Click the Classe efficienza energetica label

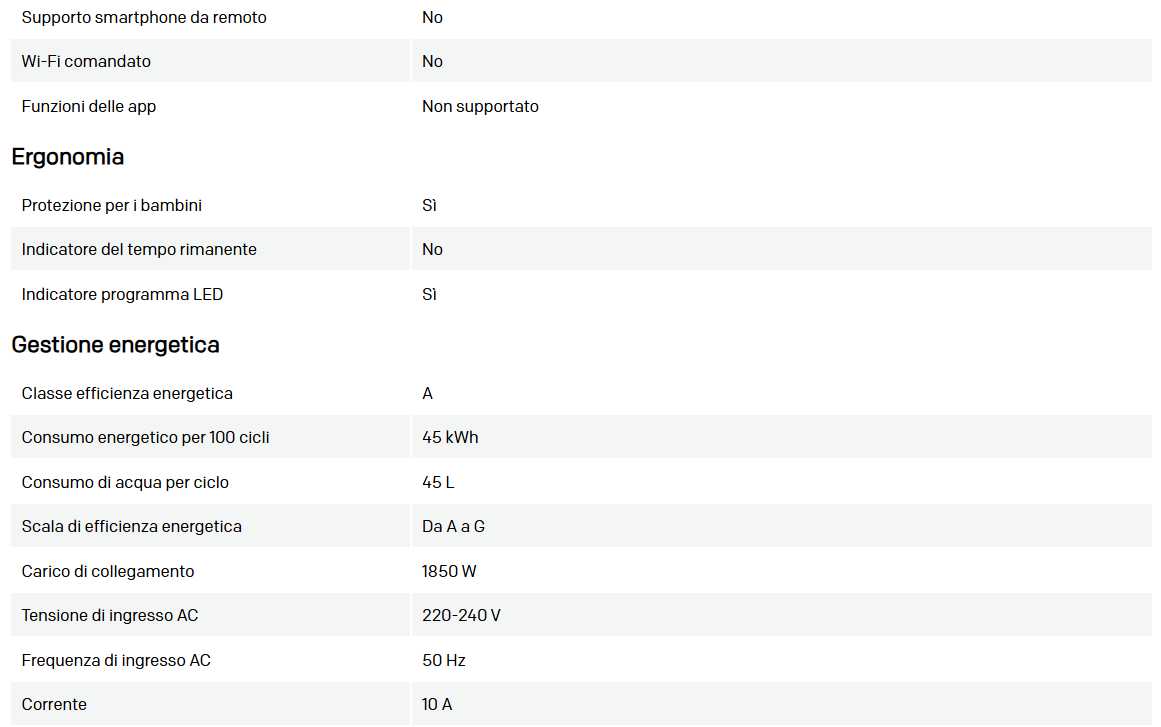tap(127, 393)
